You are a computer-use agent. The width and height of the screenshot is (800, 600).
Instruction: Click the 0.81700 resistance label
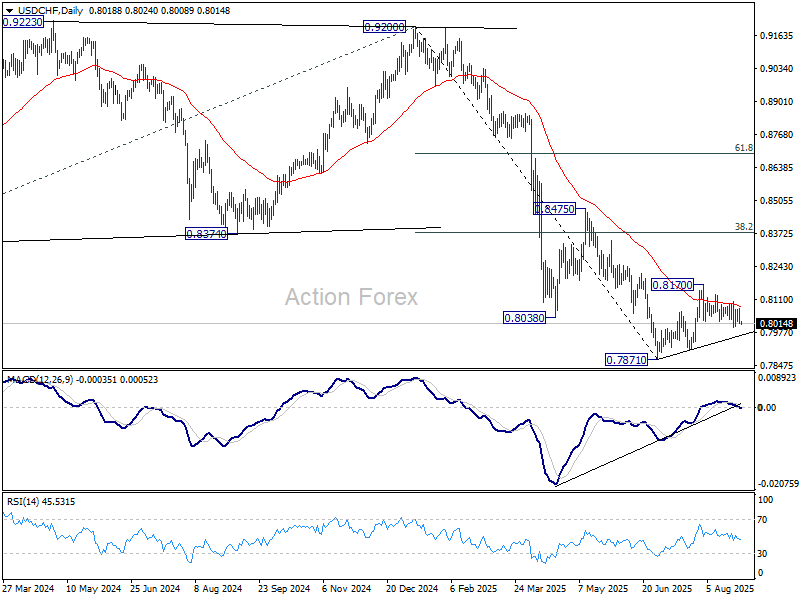[x=671, y=285]
